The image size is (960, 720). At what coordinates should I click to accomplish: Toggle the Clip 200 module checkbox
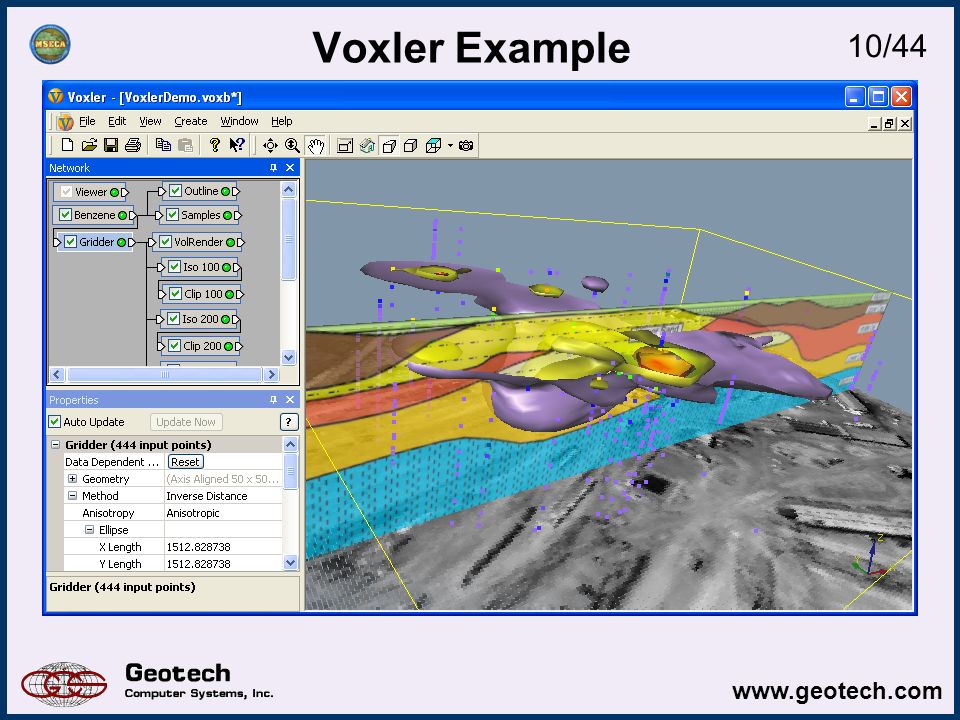pyautogui.click(x=174, y=346)
